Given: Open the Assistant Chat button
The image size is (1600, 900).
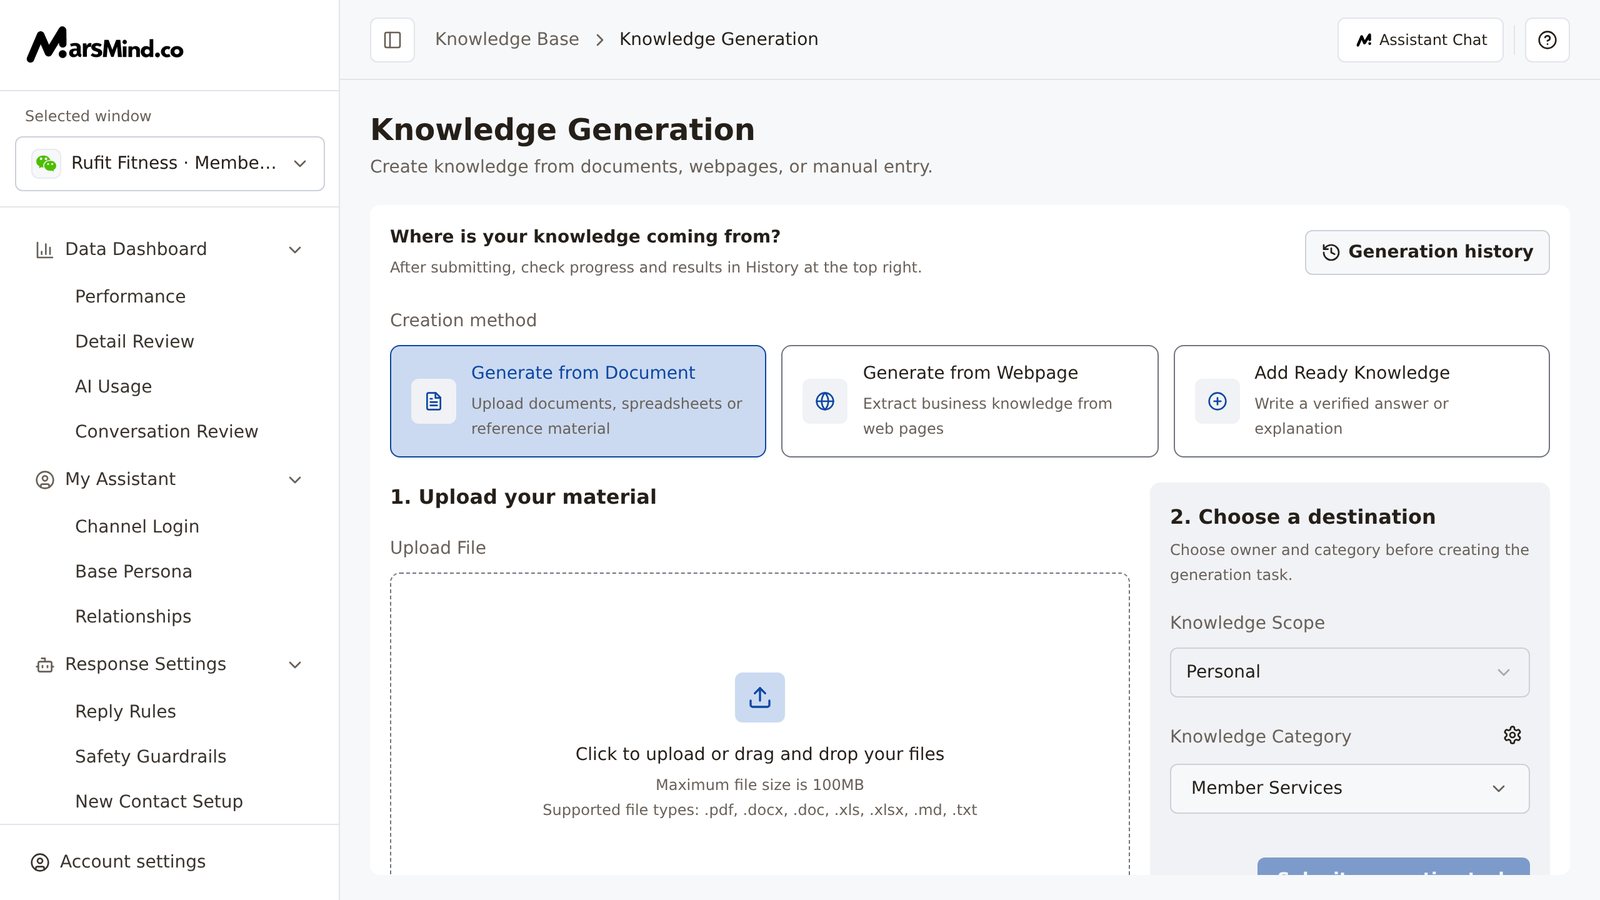Looking at the screenshot, I should click(x=1420, y=40).
